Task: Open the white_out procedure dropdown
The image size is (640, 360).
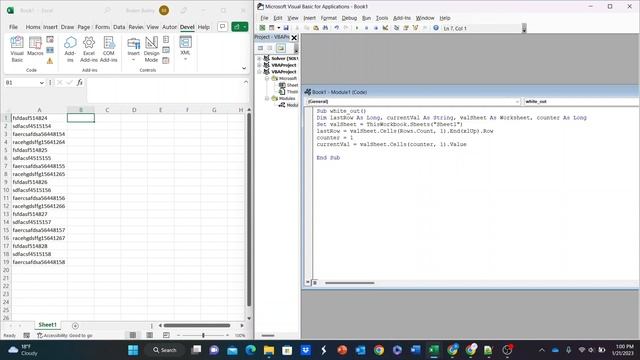Action: coord(582,101)
